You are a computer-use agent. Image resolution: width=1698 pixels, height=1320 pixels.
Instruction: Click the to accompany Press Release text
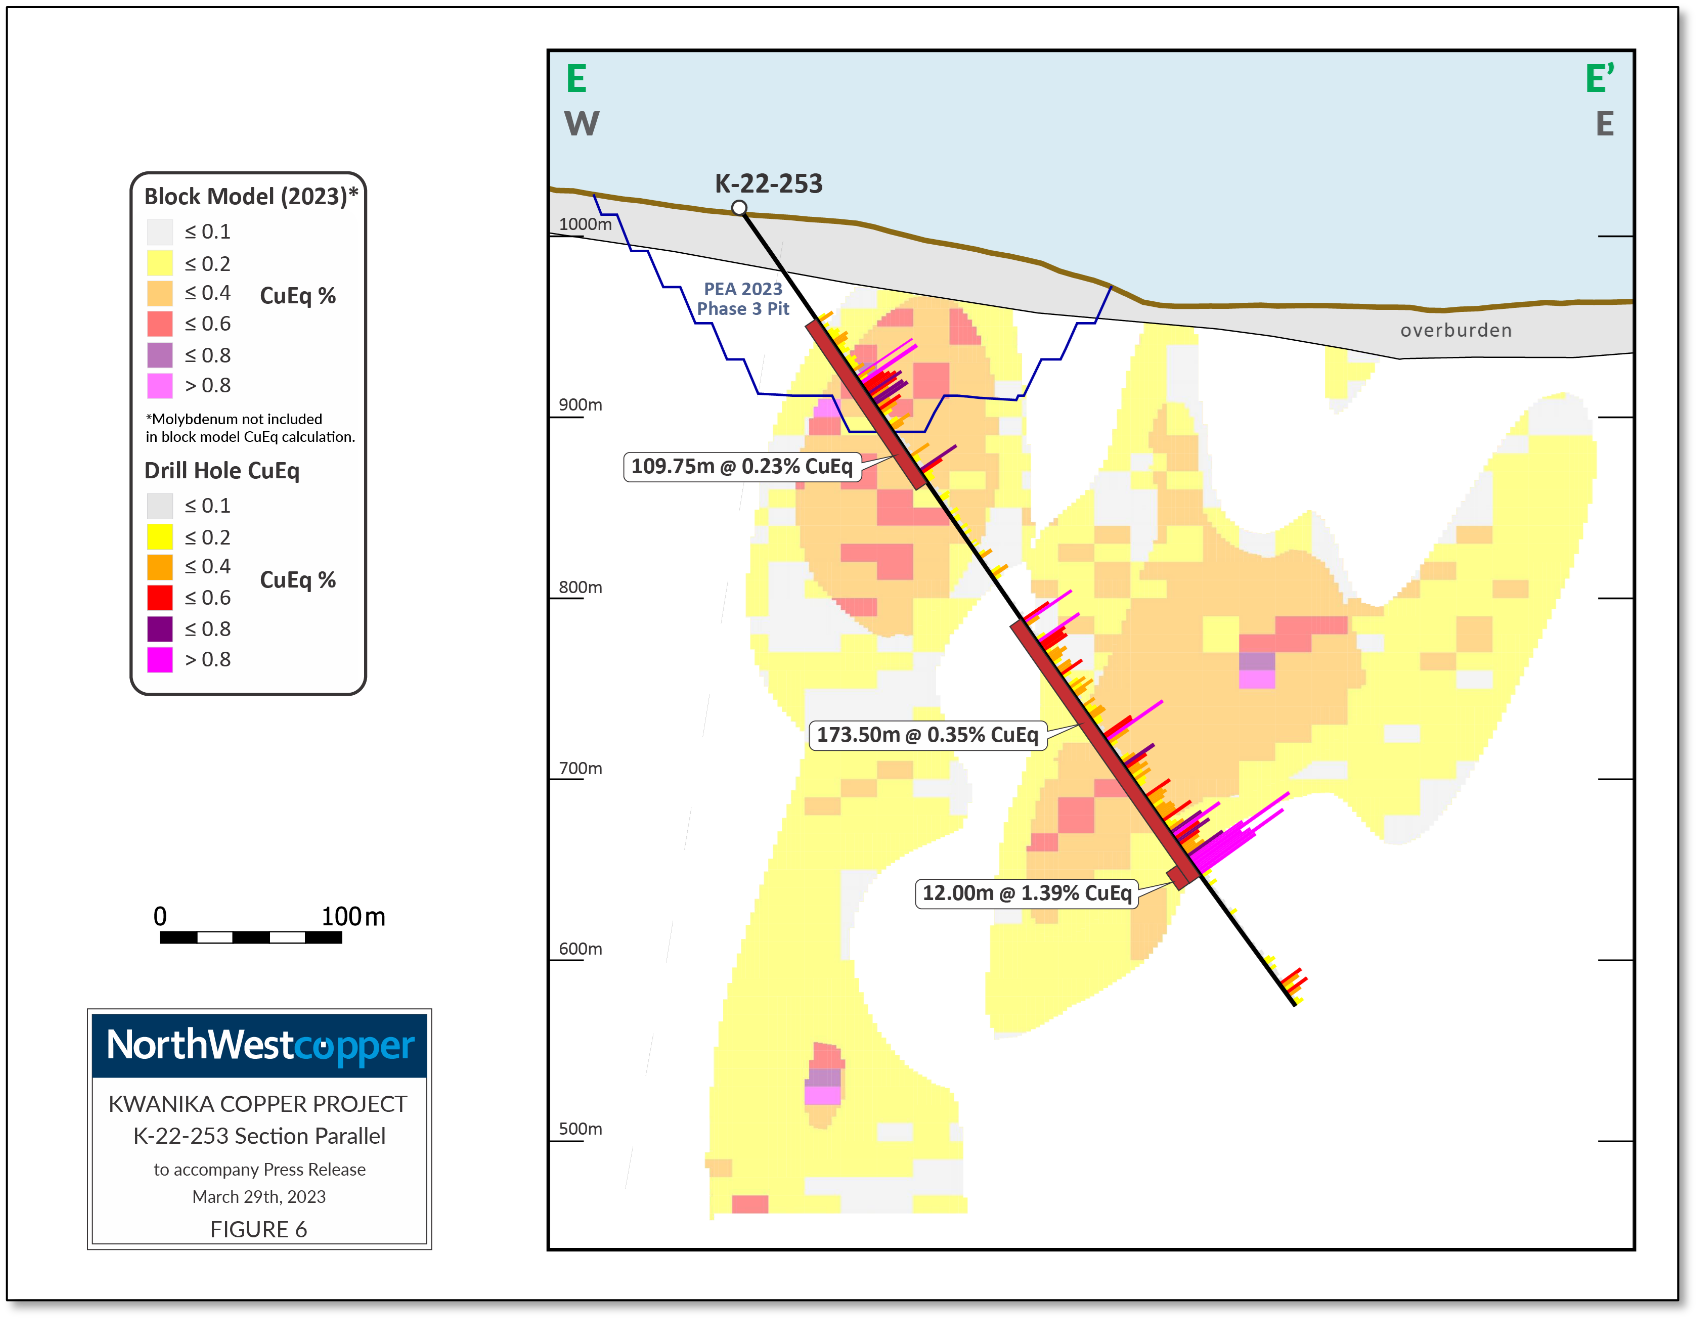259,1170
